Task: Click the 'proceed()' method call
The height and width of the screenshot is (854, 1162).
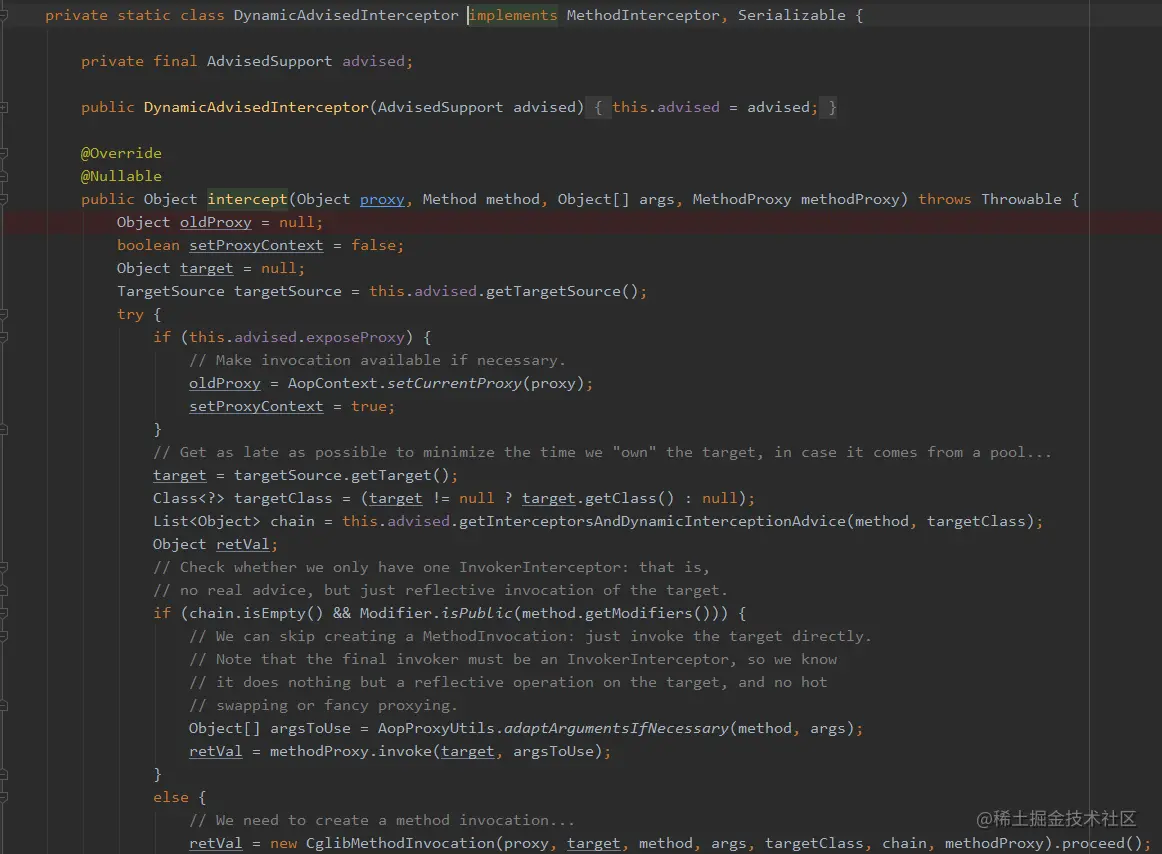Action: pos(1102,844)
